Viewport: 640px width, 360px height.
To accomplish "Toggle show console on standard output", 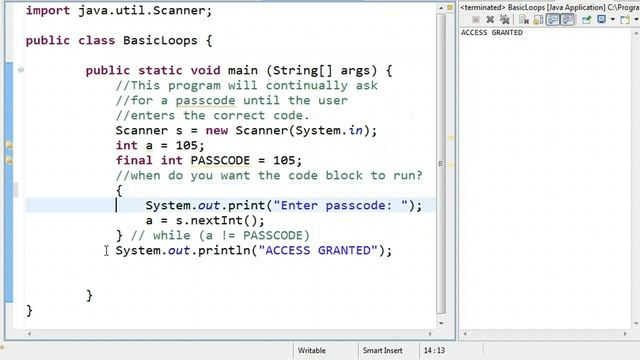I will (553, 20).
